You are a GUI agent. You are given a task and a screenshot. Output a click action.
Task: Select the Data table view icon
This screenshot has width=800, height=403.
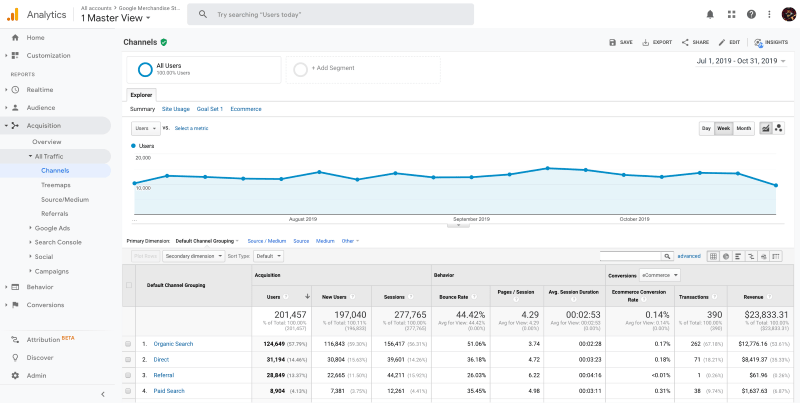coord(713,256)
